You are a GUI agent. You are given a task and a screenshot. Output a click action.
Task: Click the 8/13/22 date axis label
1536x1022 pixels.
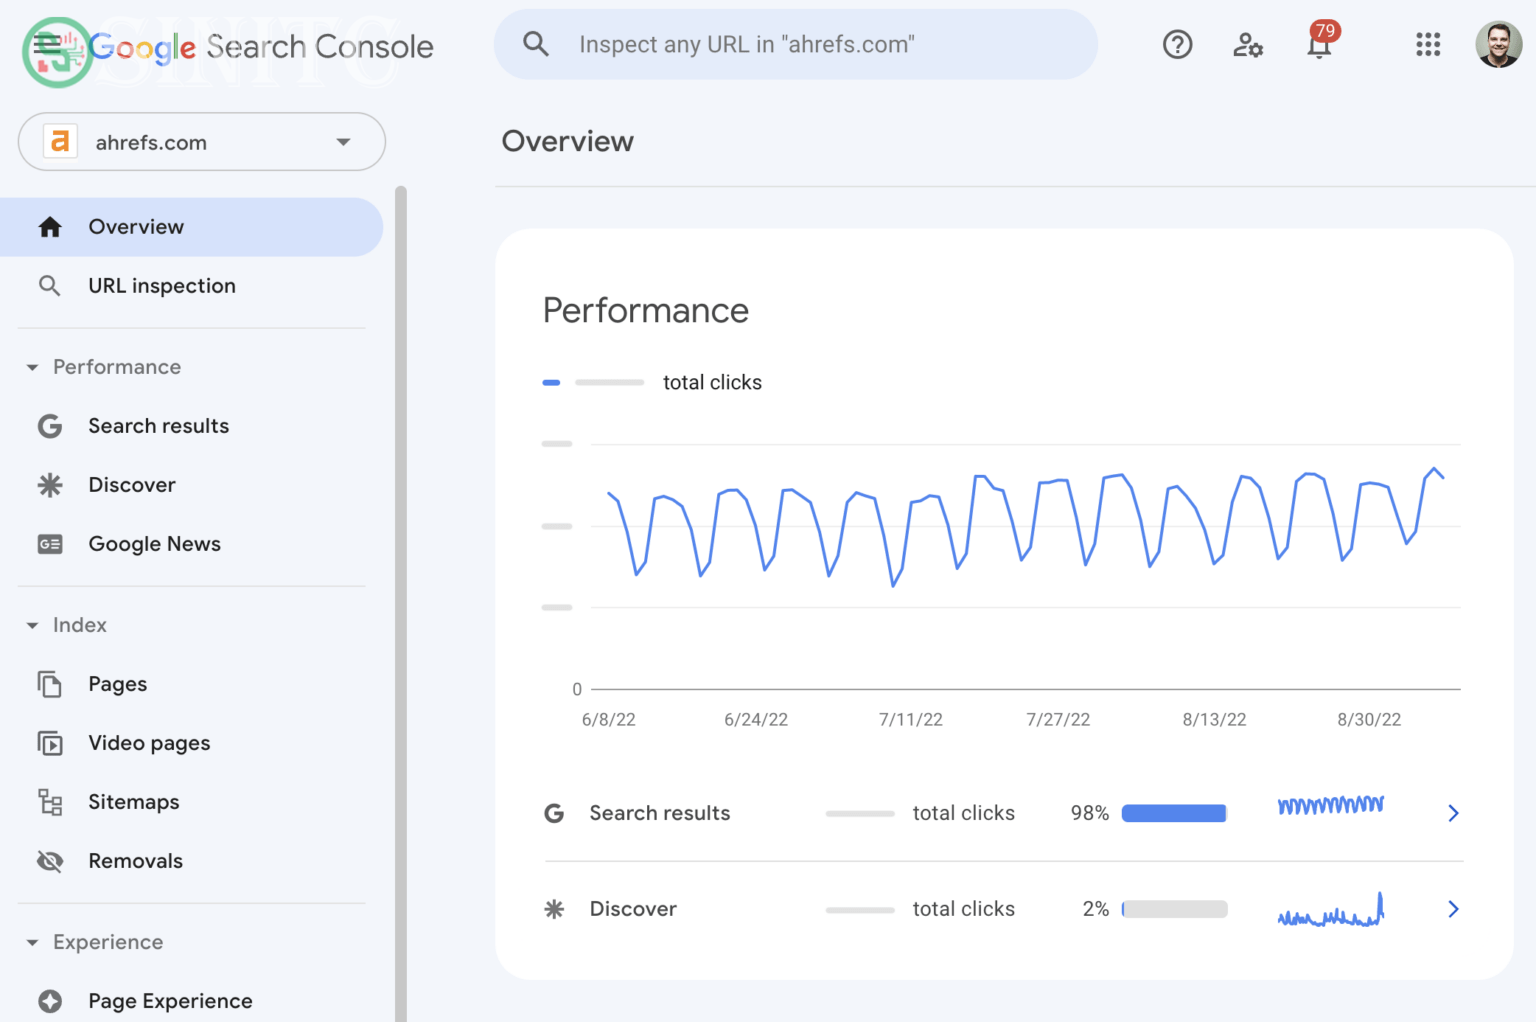coord(1214,719)
